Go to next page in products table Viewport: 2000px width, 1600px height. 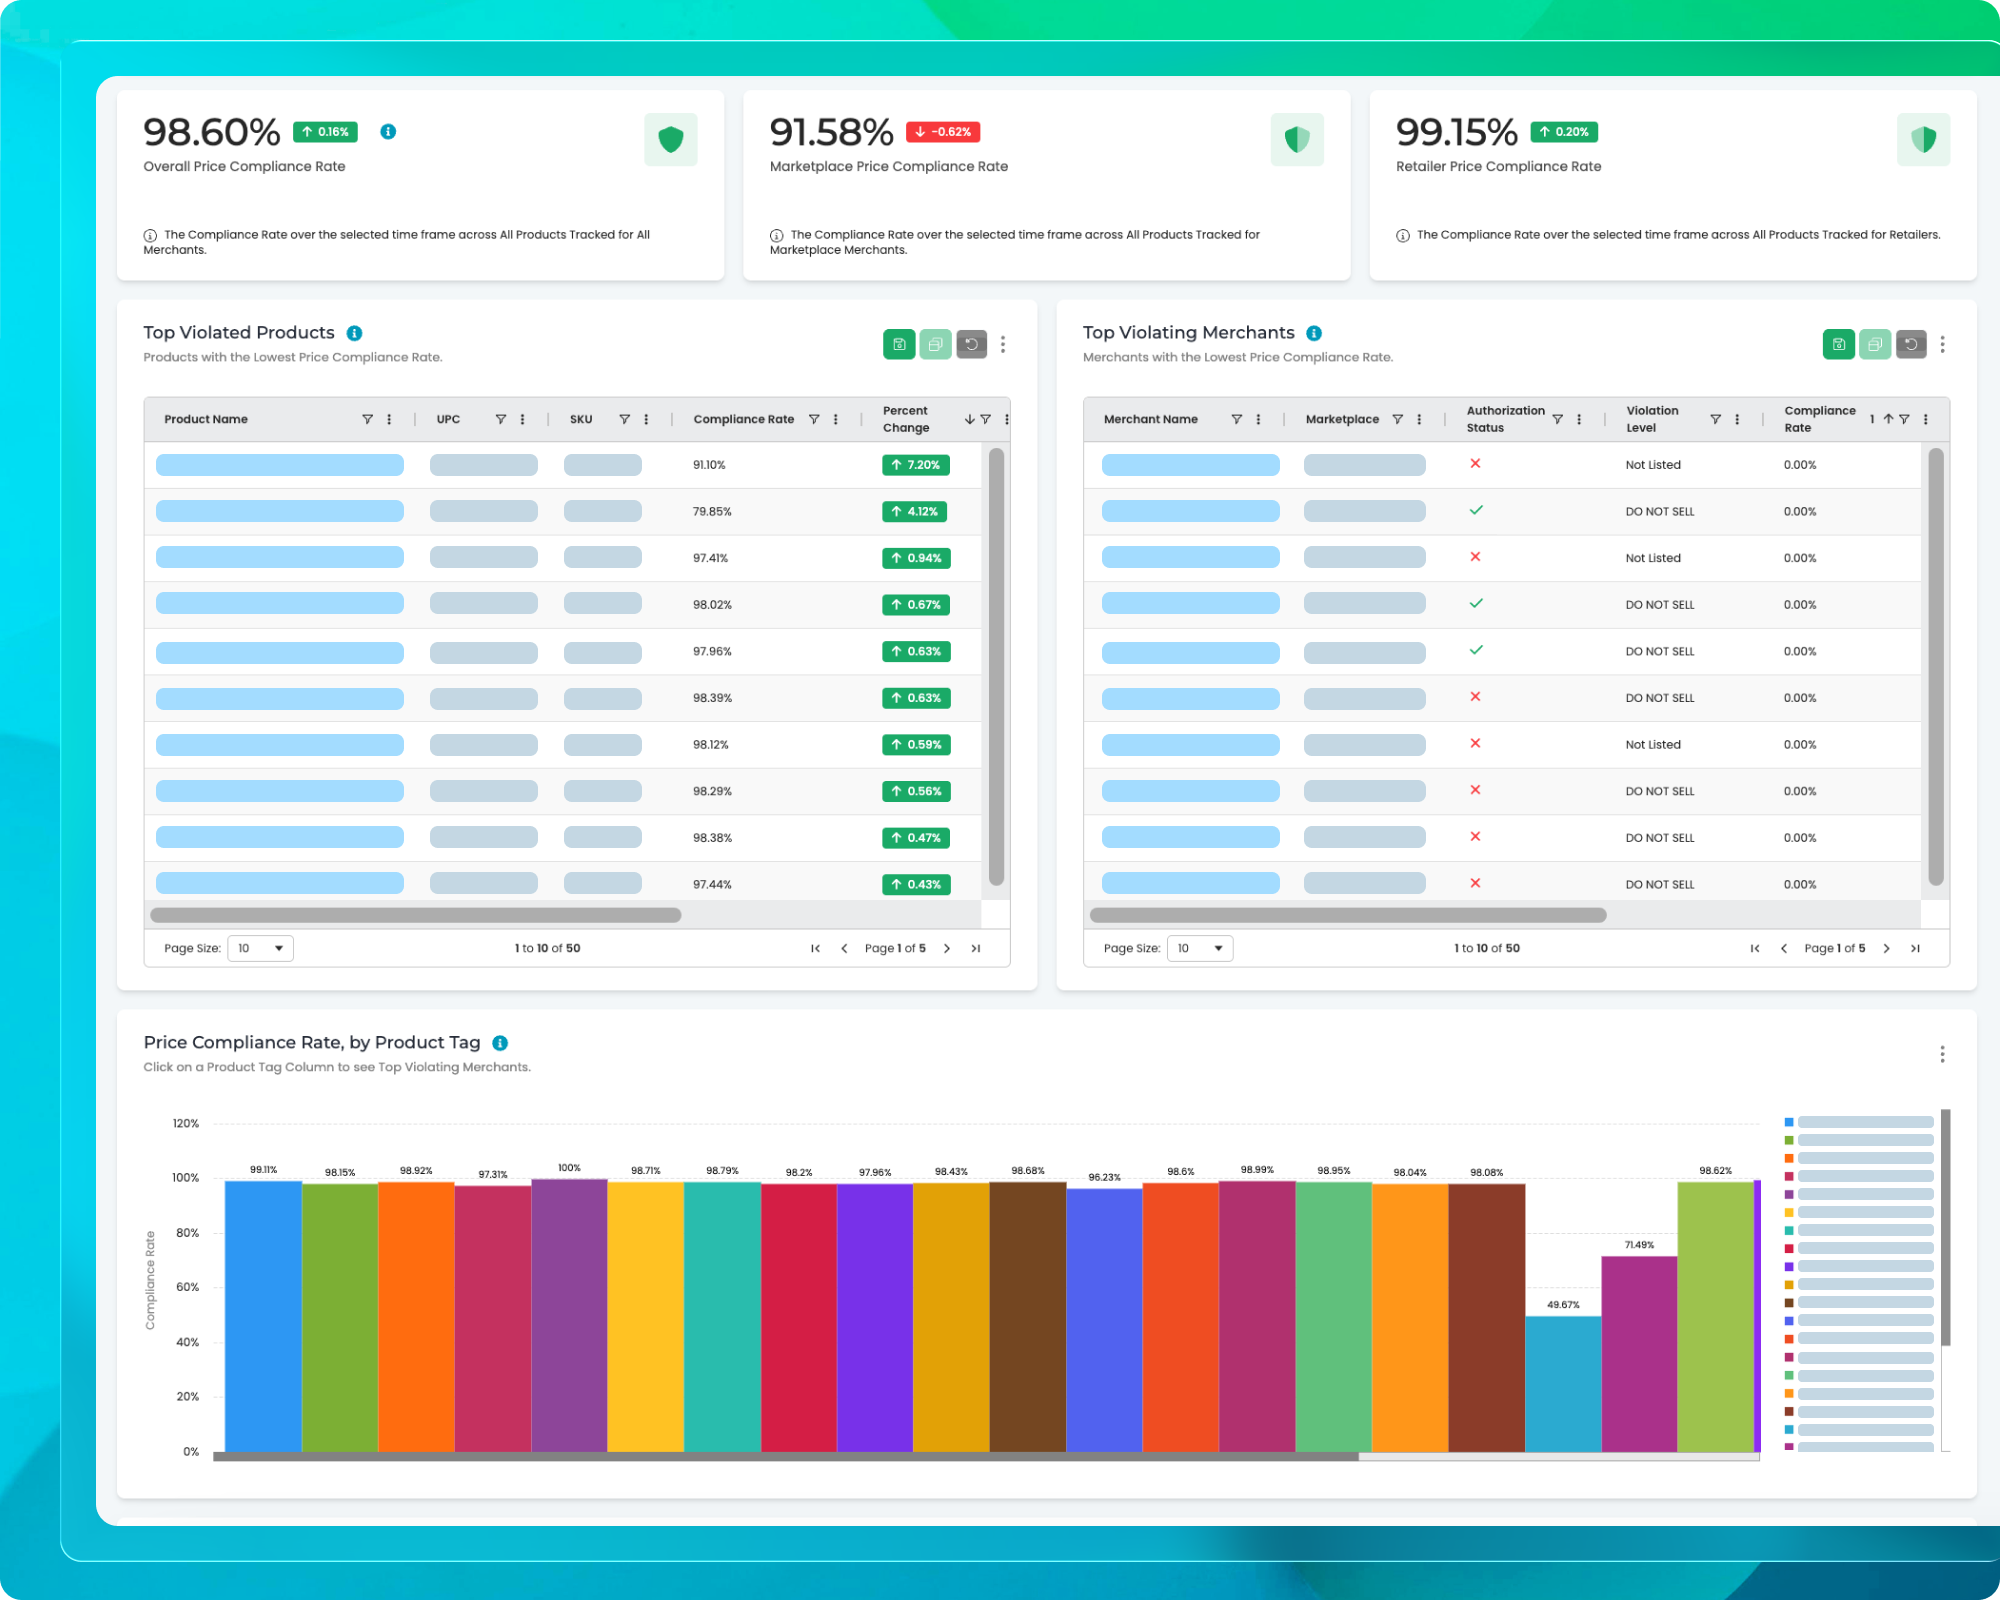click(947, 948)
